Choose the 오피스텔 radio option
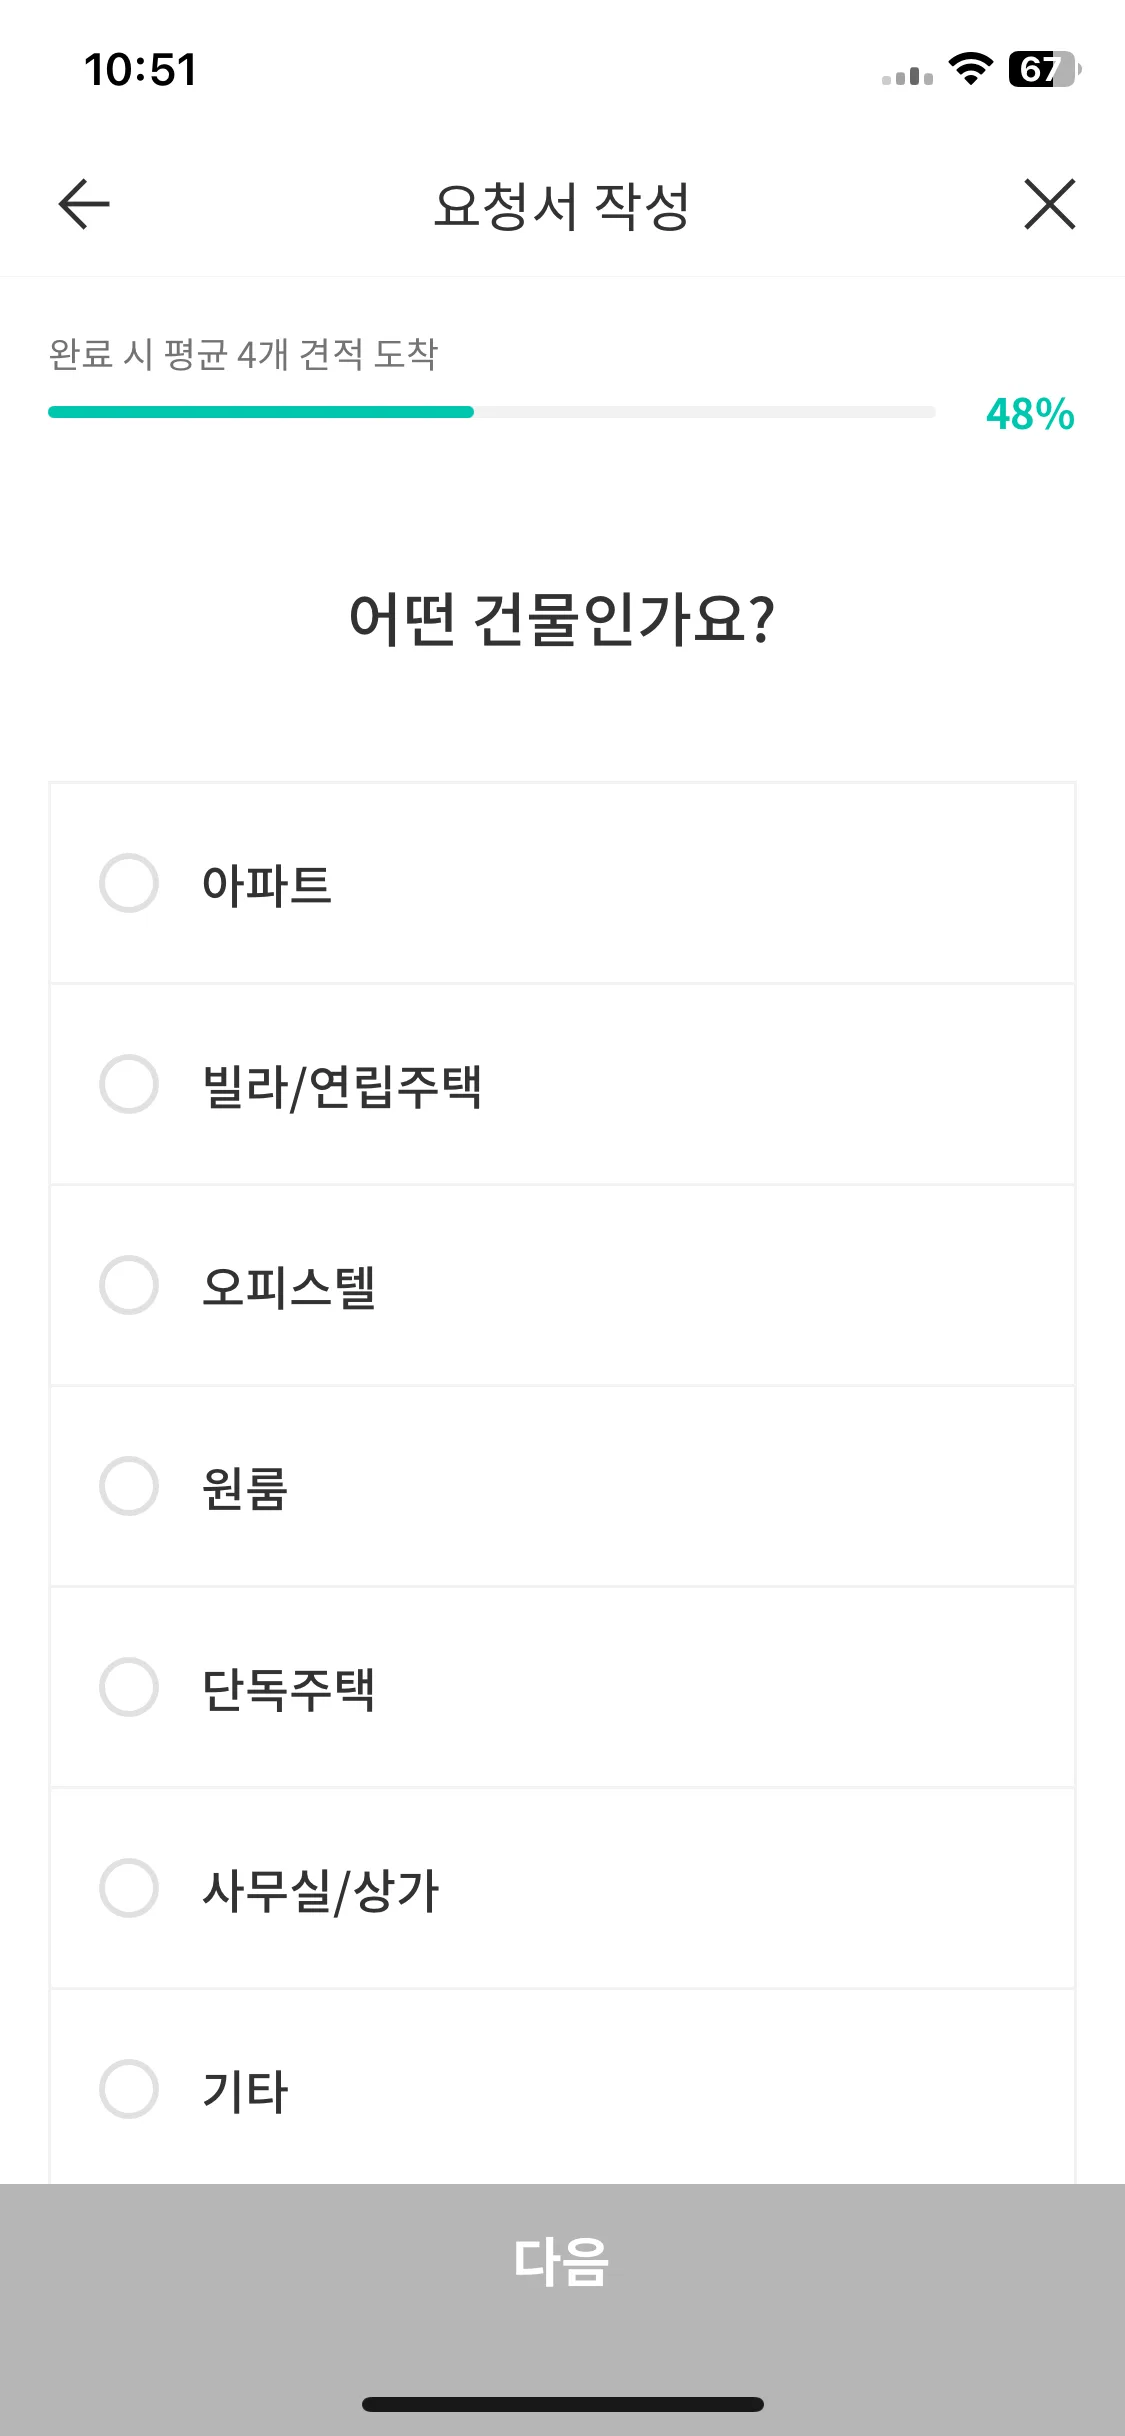The height and width of the screenshot is (2436, 1125). [129, 1285]
